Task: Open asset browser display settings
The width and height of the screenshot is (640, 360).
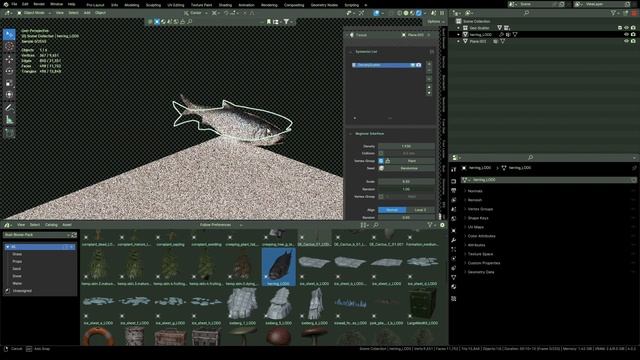Action: (x=363, y=225)
